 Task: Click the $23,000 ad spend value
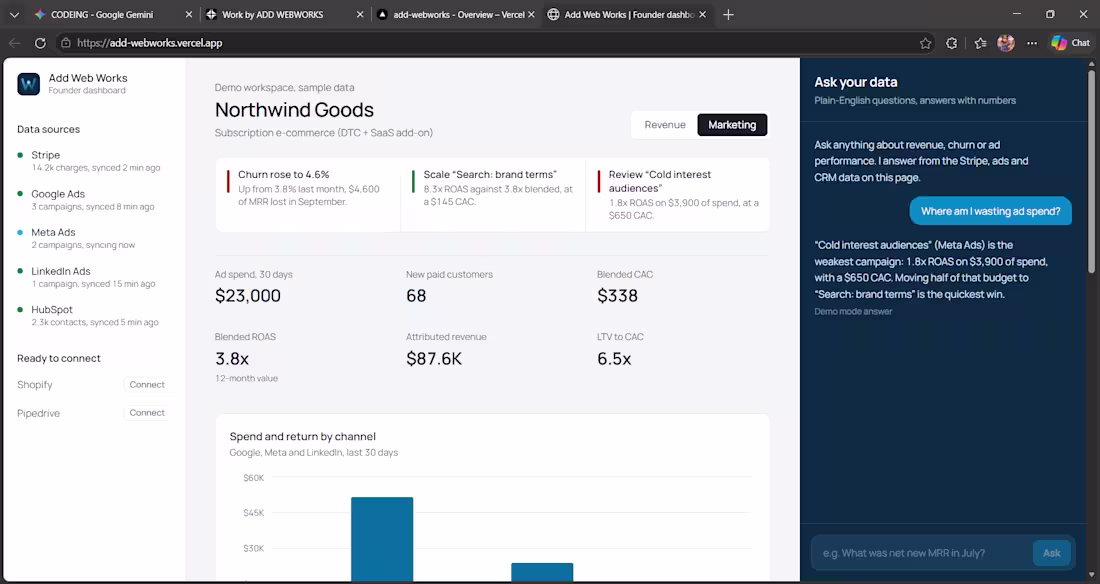(x=248, y=296)
